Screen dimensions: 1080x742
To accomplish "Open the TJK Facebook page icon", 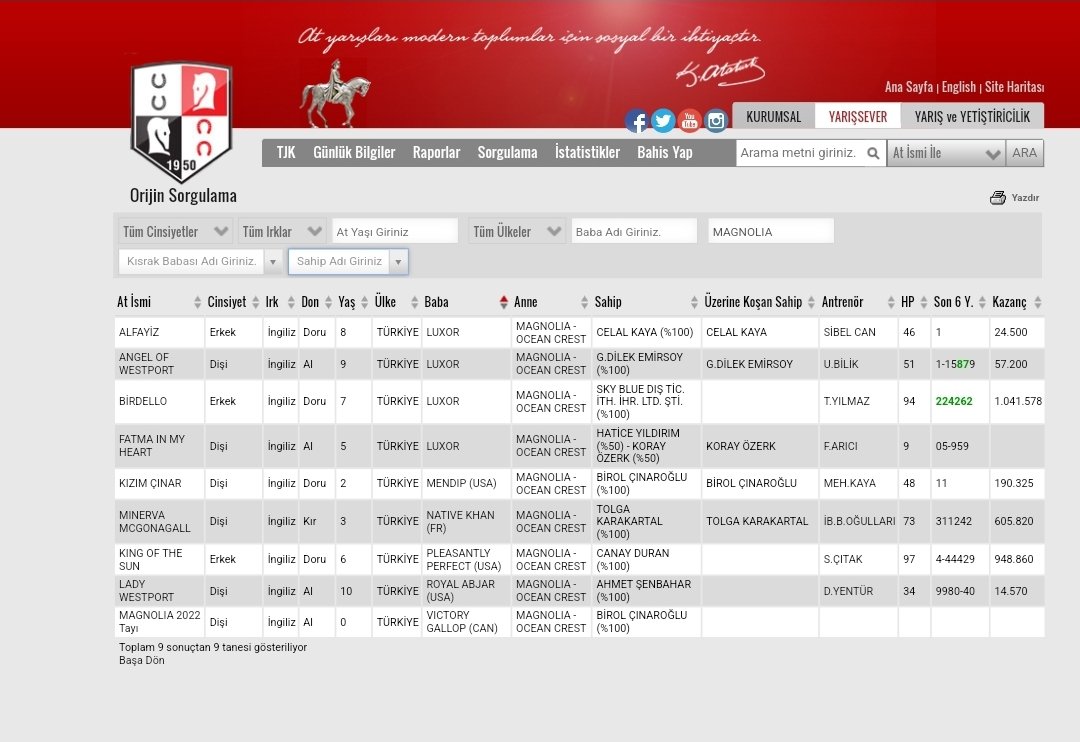I will click(636, 121).
